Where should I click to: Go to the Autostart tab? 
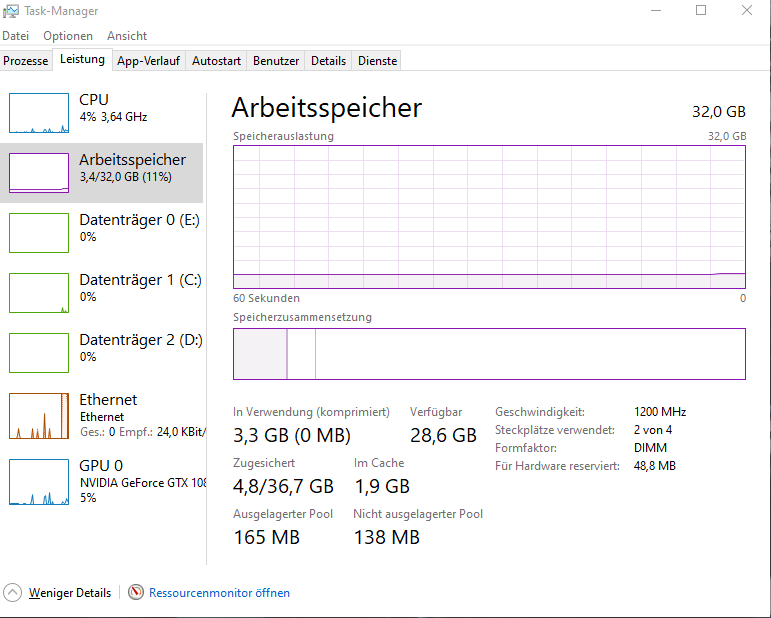216,61
